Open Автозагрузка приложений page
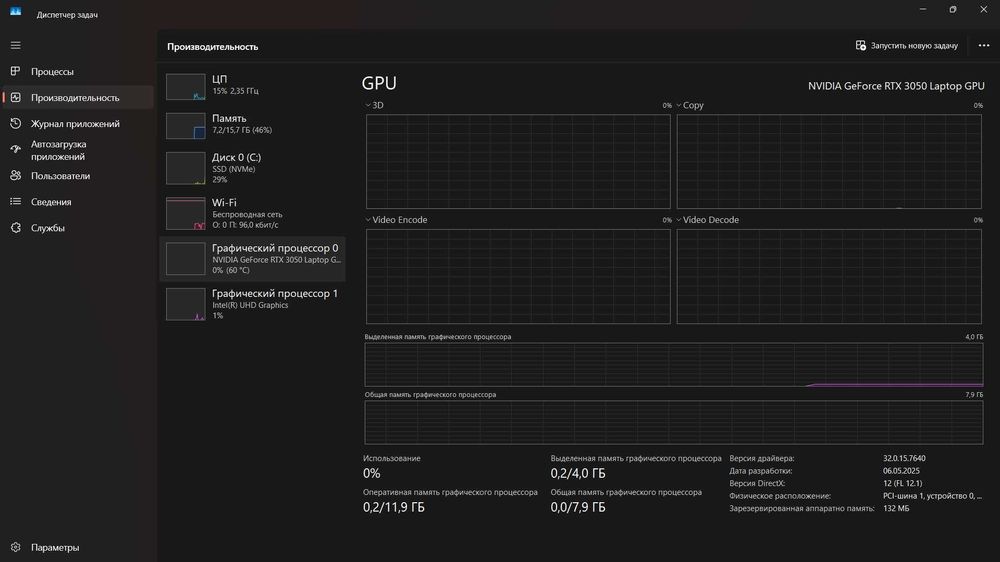The width and height of the screenshot is (1000, 562). click(x=78, y=150)
